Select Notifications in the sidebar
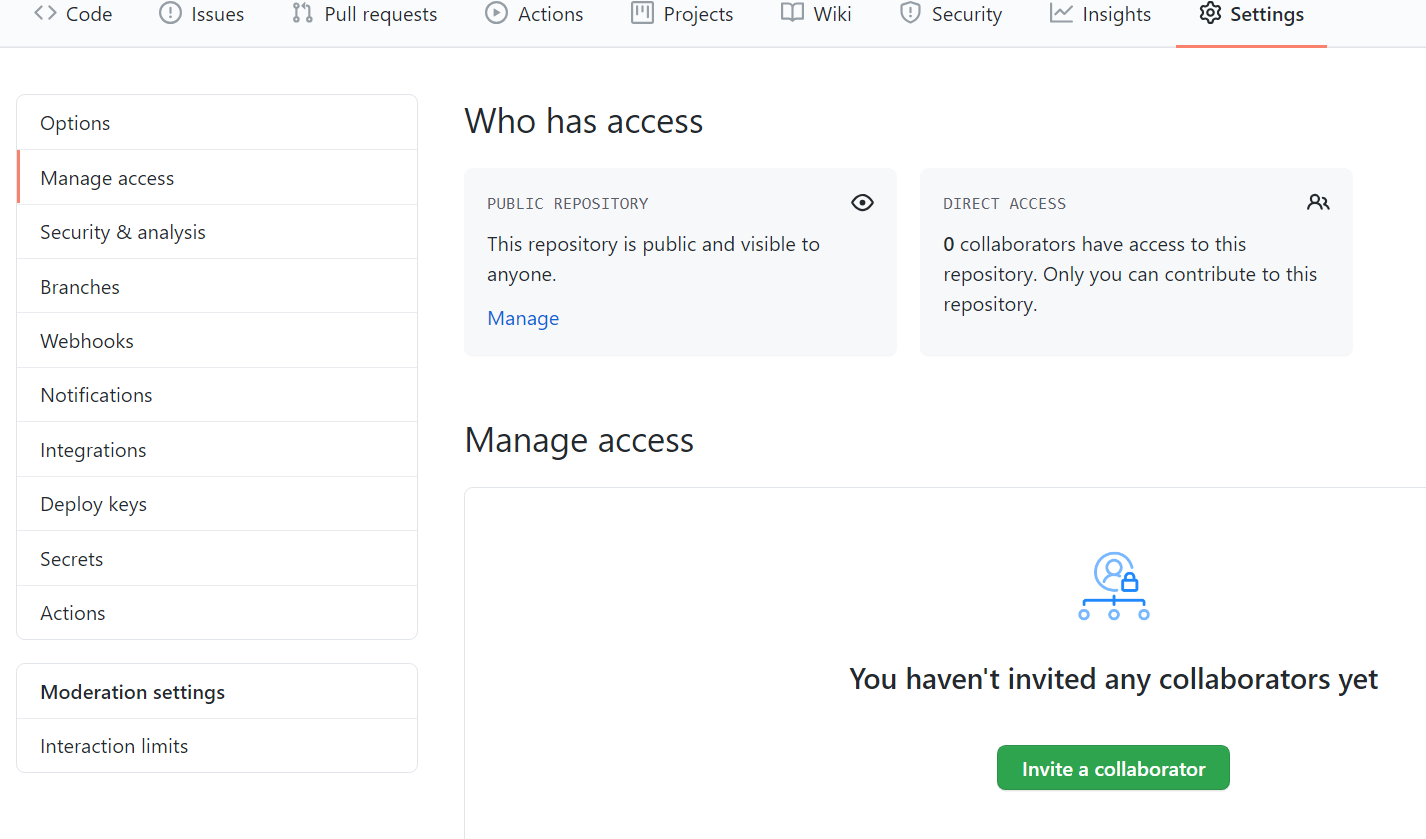Image resolution: width=1426 pixels, height=839 pixels. tap(217, 395)
